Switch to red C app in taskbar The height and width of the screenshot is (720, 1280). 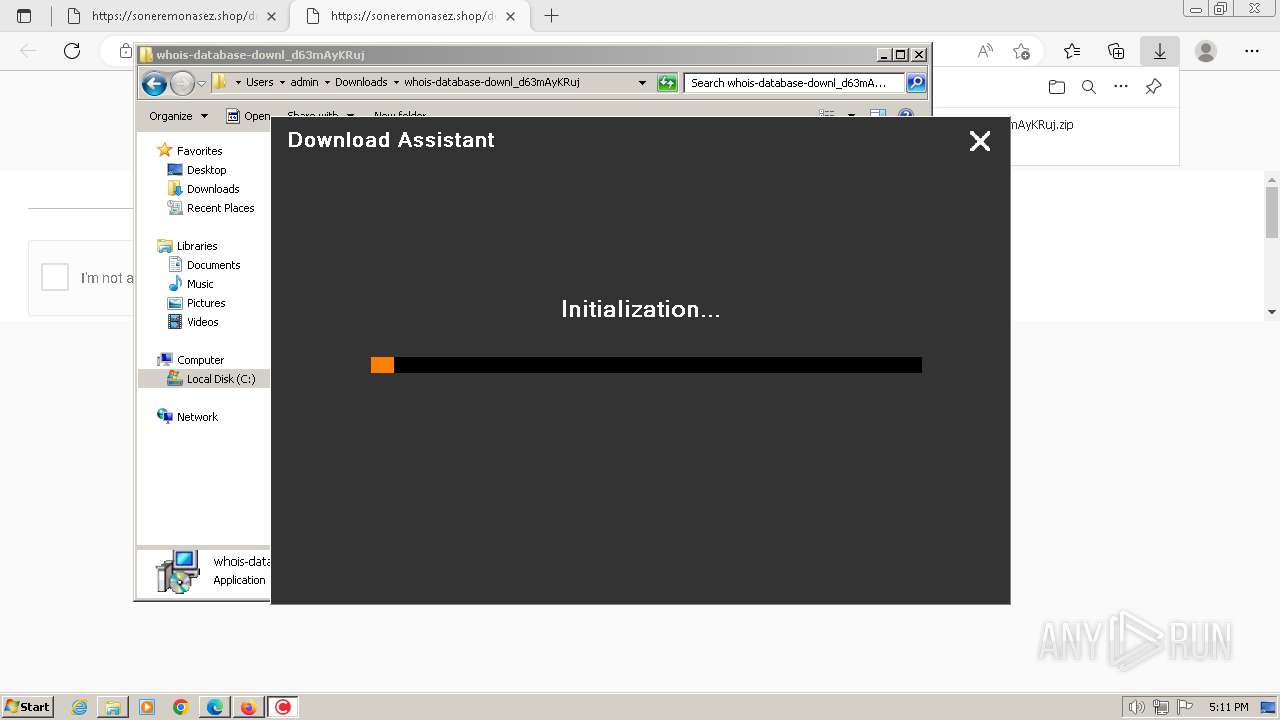click(x=283, y=707)
